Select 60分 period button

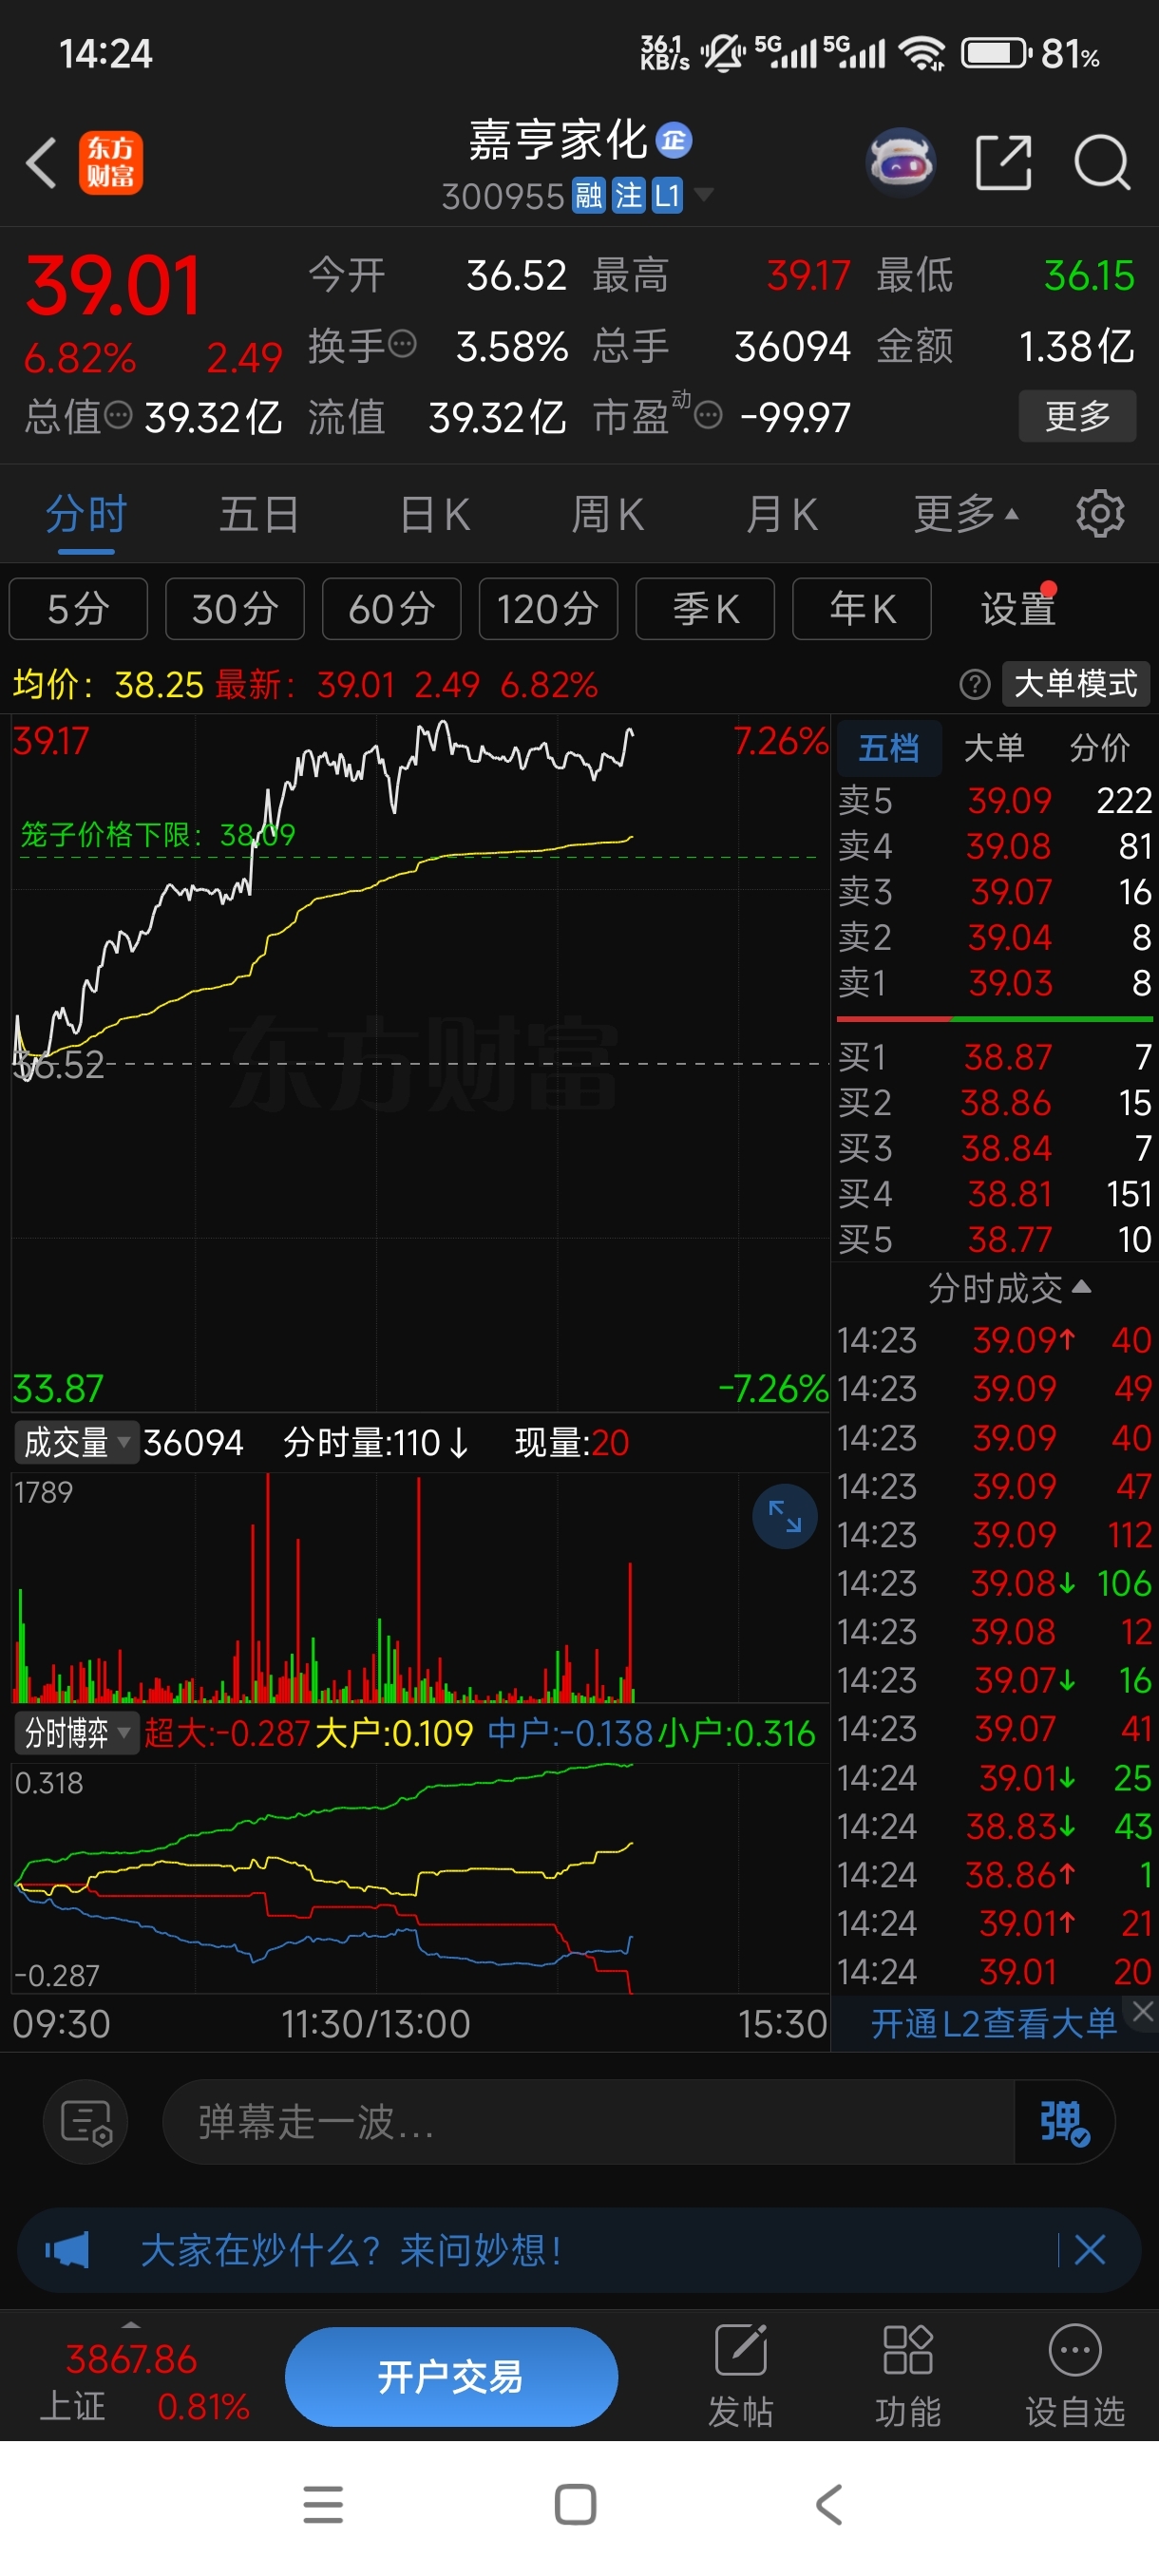[392, 608]
